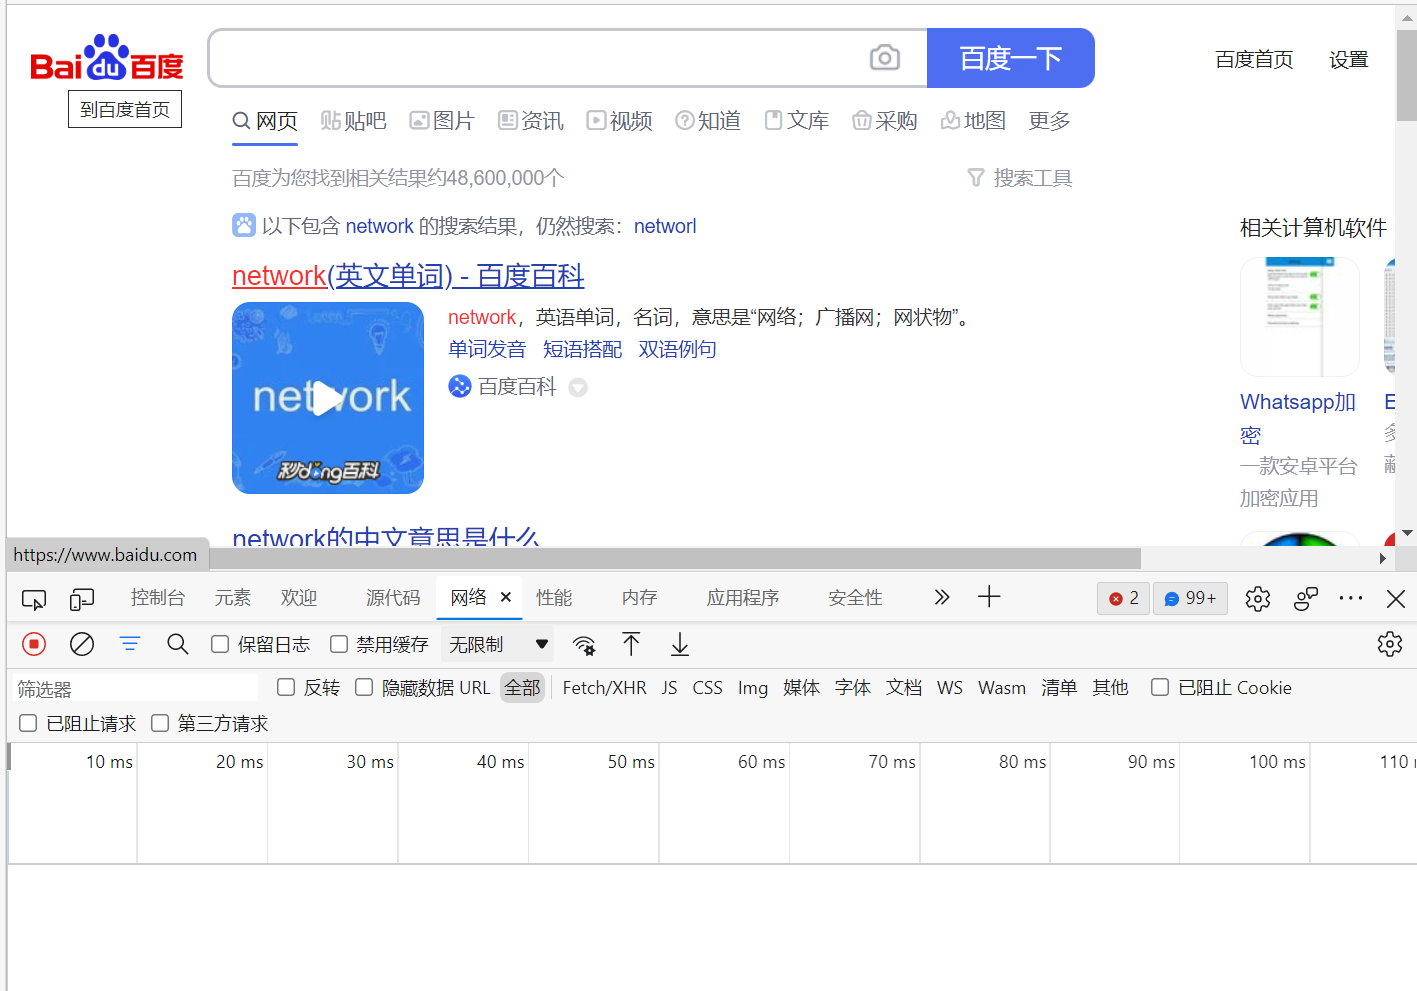This screenshot has width=1417, height=991.
Task: Open the network 百度百科 result link
Action: 408,276
